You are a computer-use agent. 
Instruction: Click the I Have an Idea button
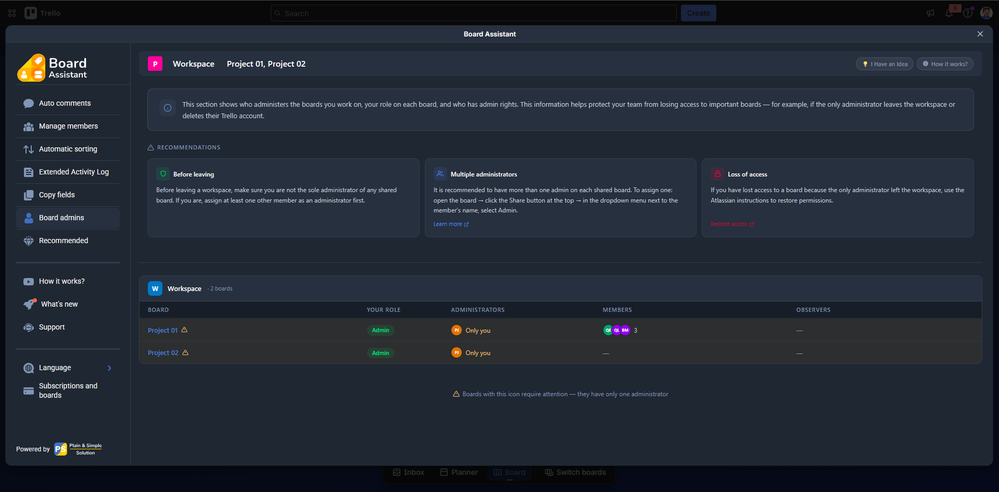click(x=884, y=64)
